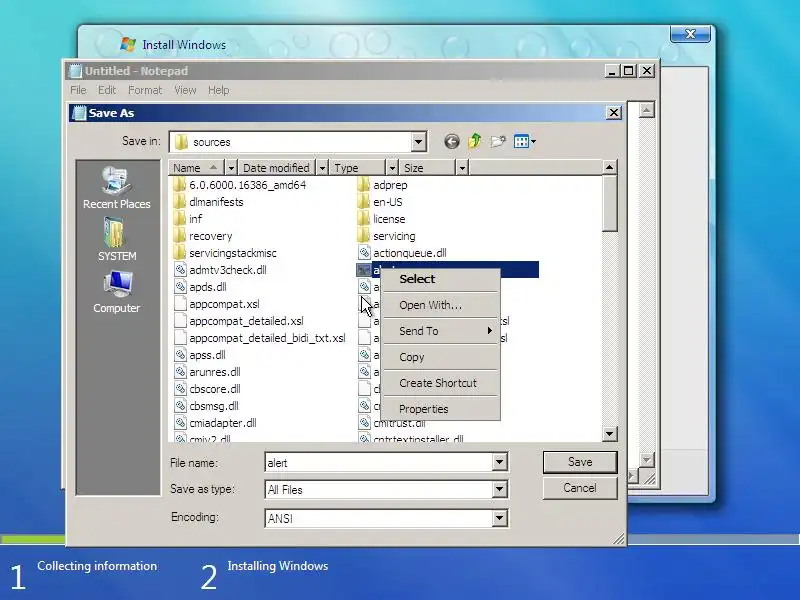Image resolution: width=800 pixels, height=600 pixels.
Task: Select the cbsmsg.dll file
Action: (x=206, y=406)
